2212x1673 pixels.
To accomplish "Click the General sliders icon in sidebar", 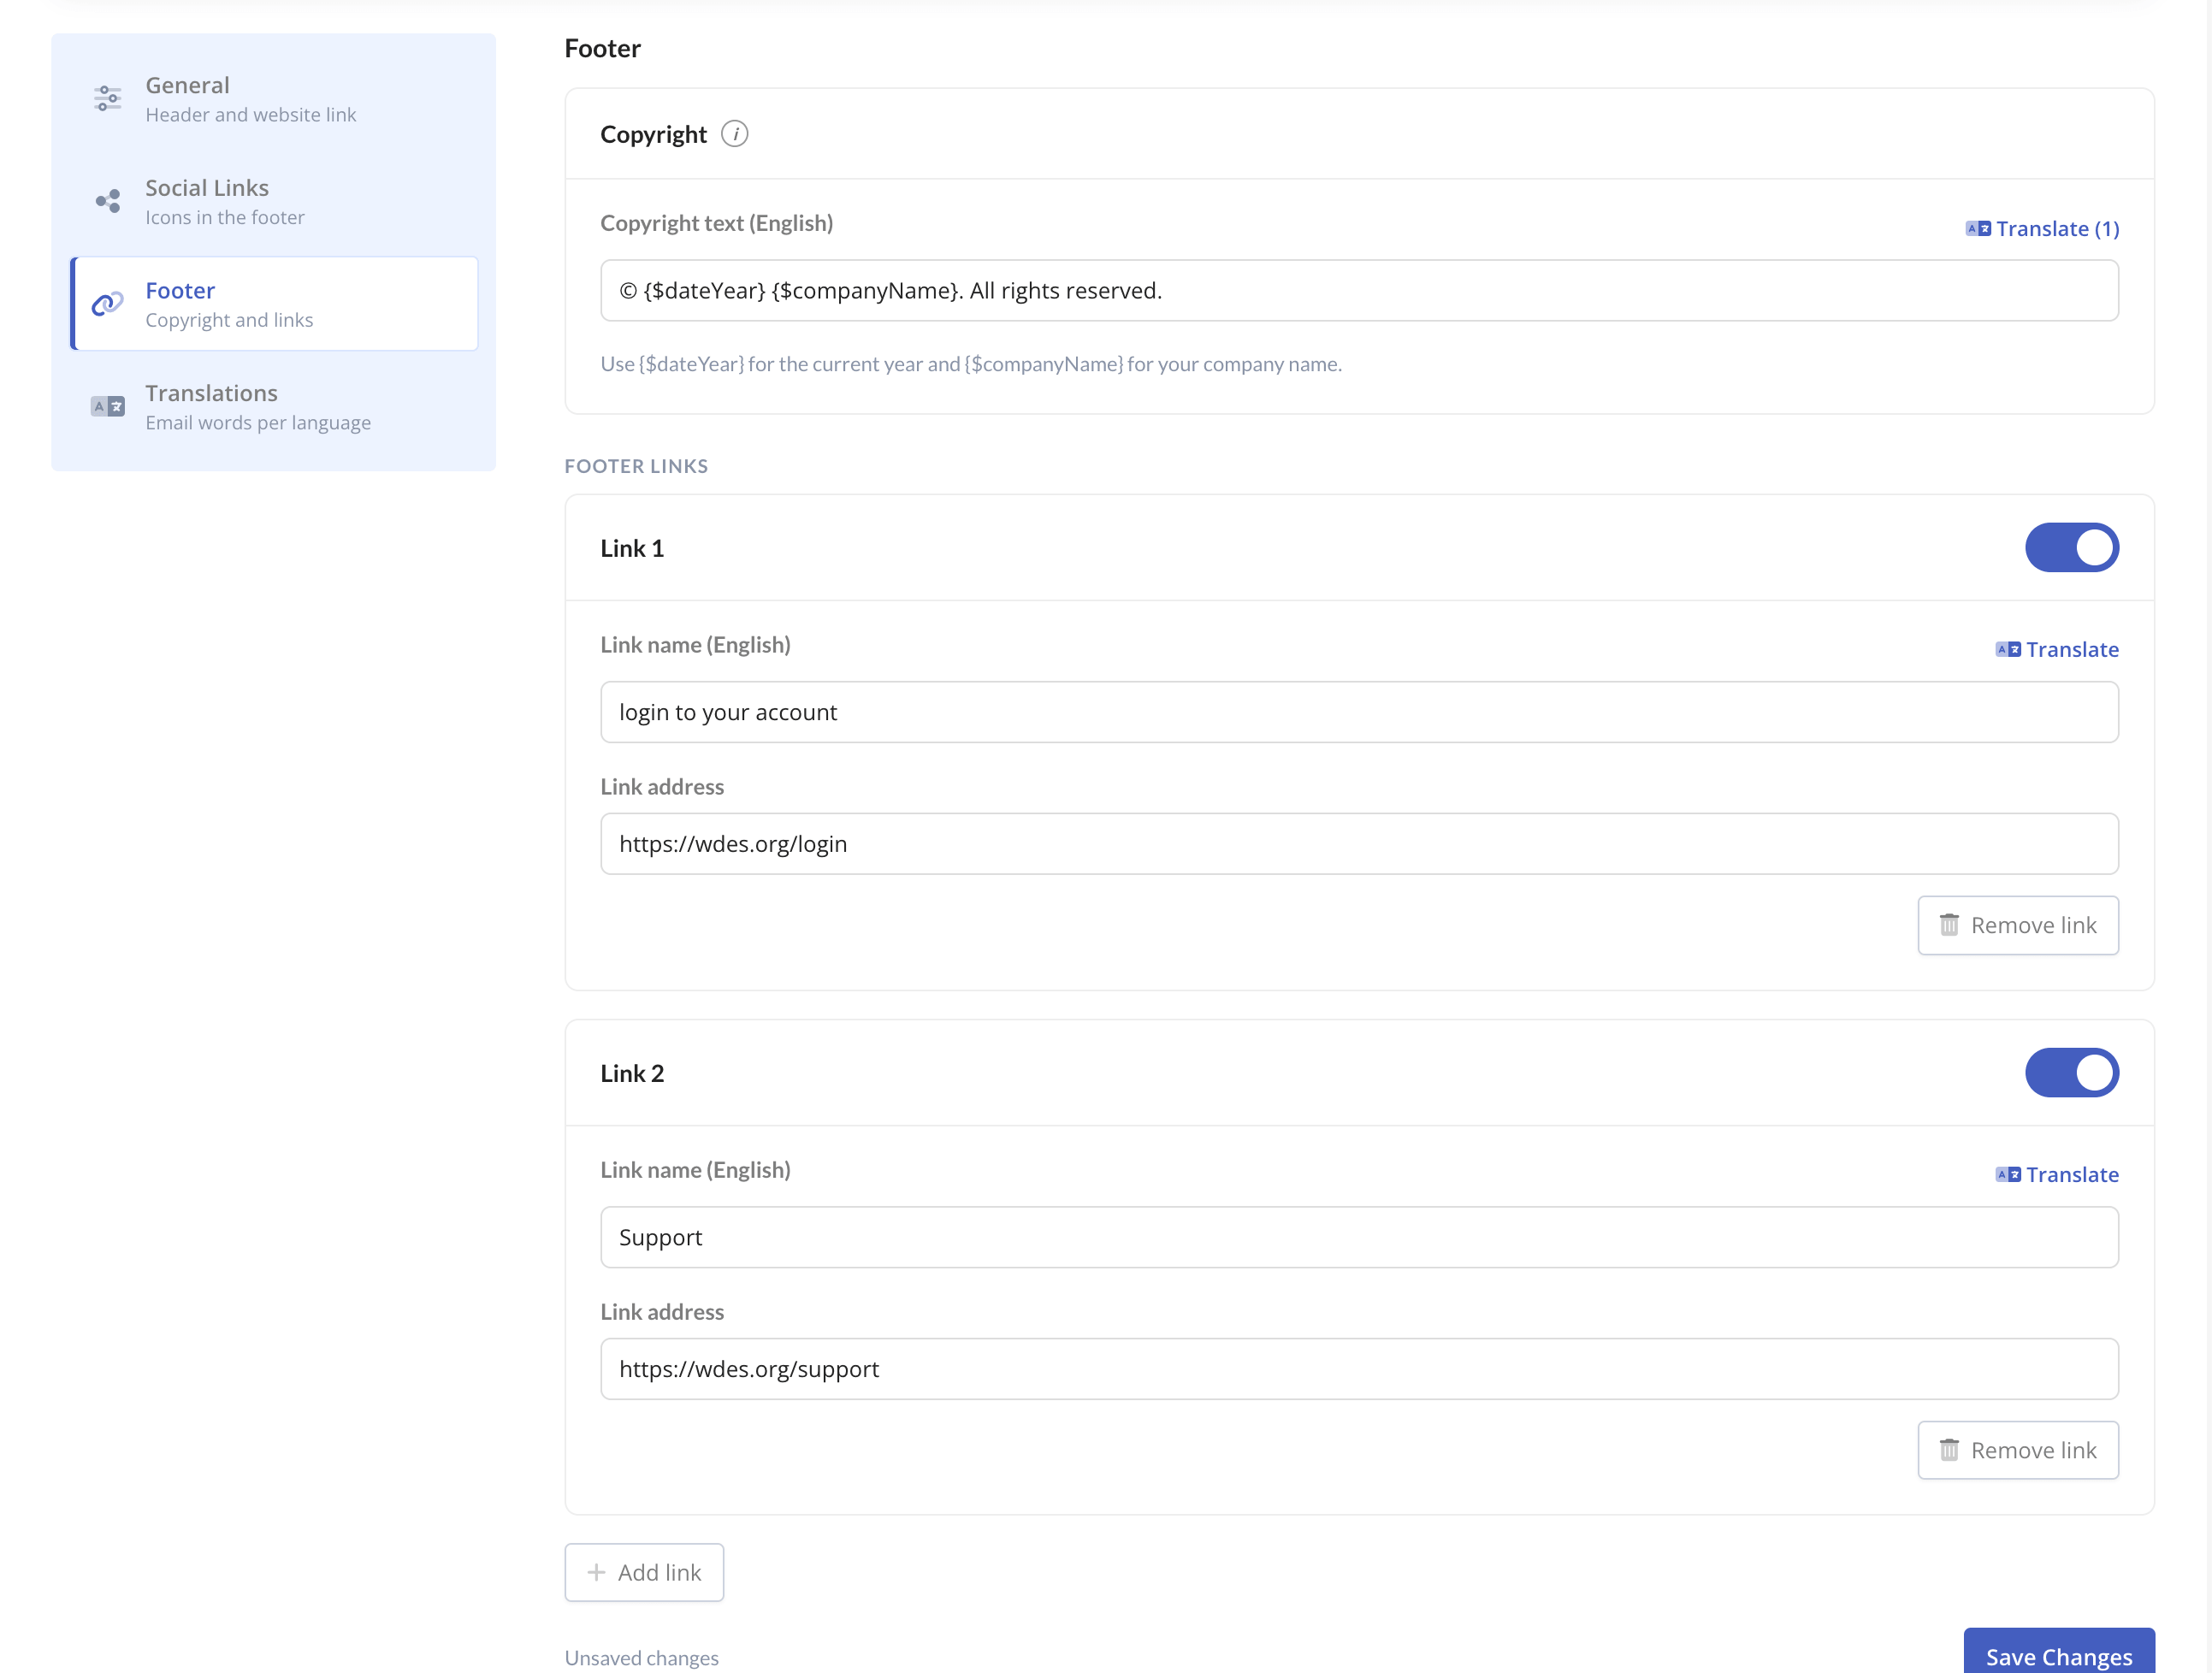I will [108, 98].
